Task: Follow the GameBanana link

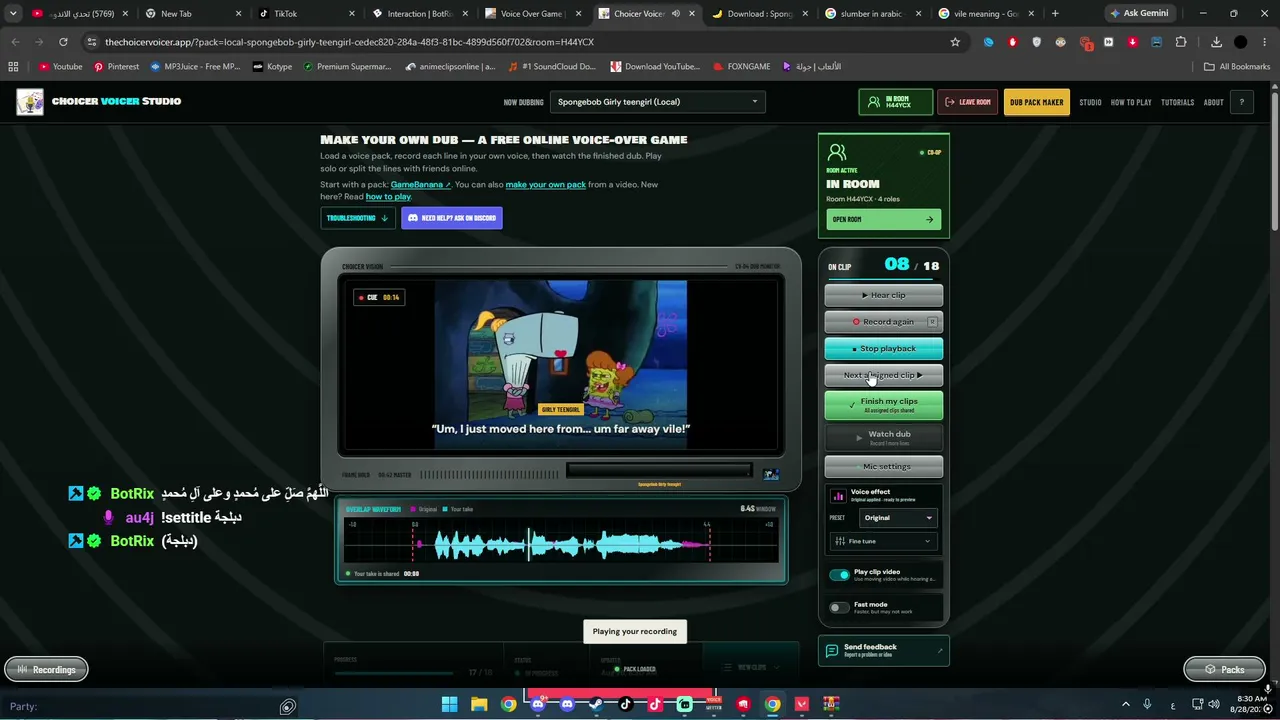Action: pos(420,185)
